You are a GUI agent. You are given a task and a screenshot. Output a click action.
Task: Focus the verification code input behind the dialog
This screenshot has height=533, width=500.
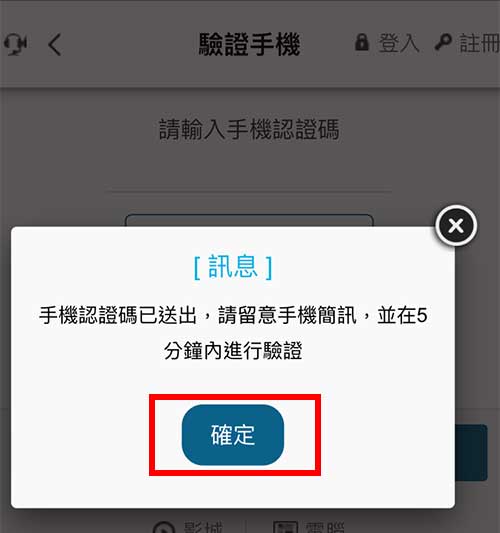pos(249,220)
